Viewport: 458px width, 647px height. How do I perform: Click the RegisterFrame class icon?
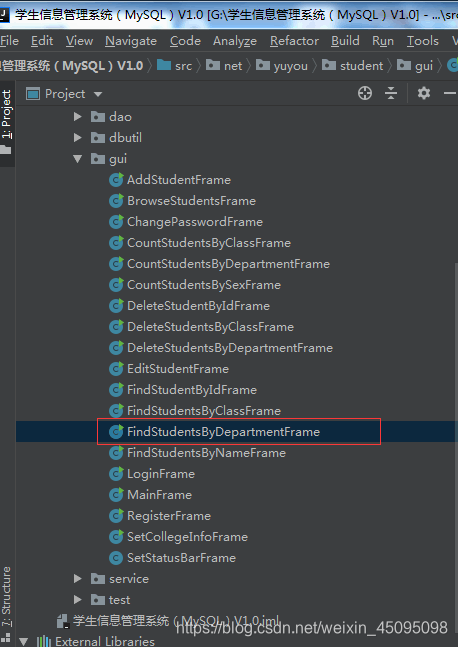tap(116, 516)
